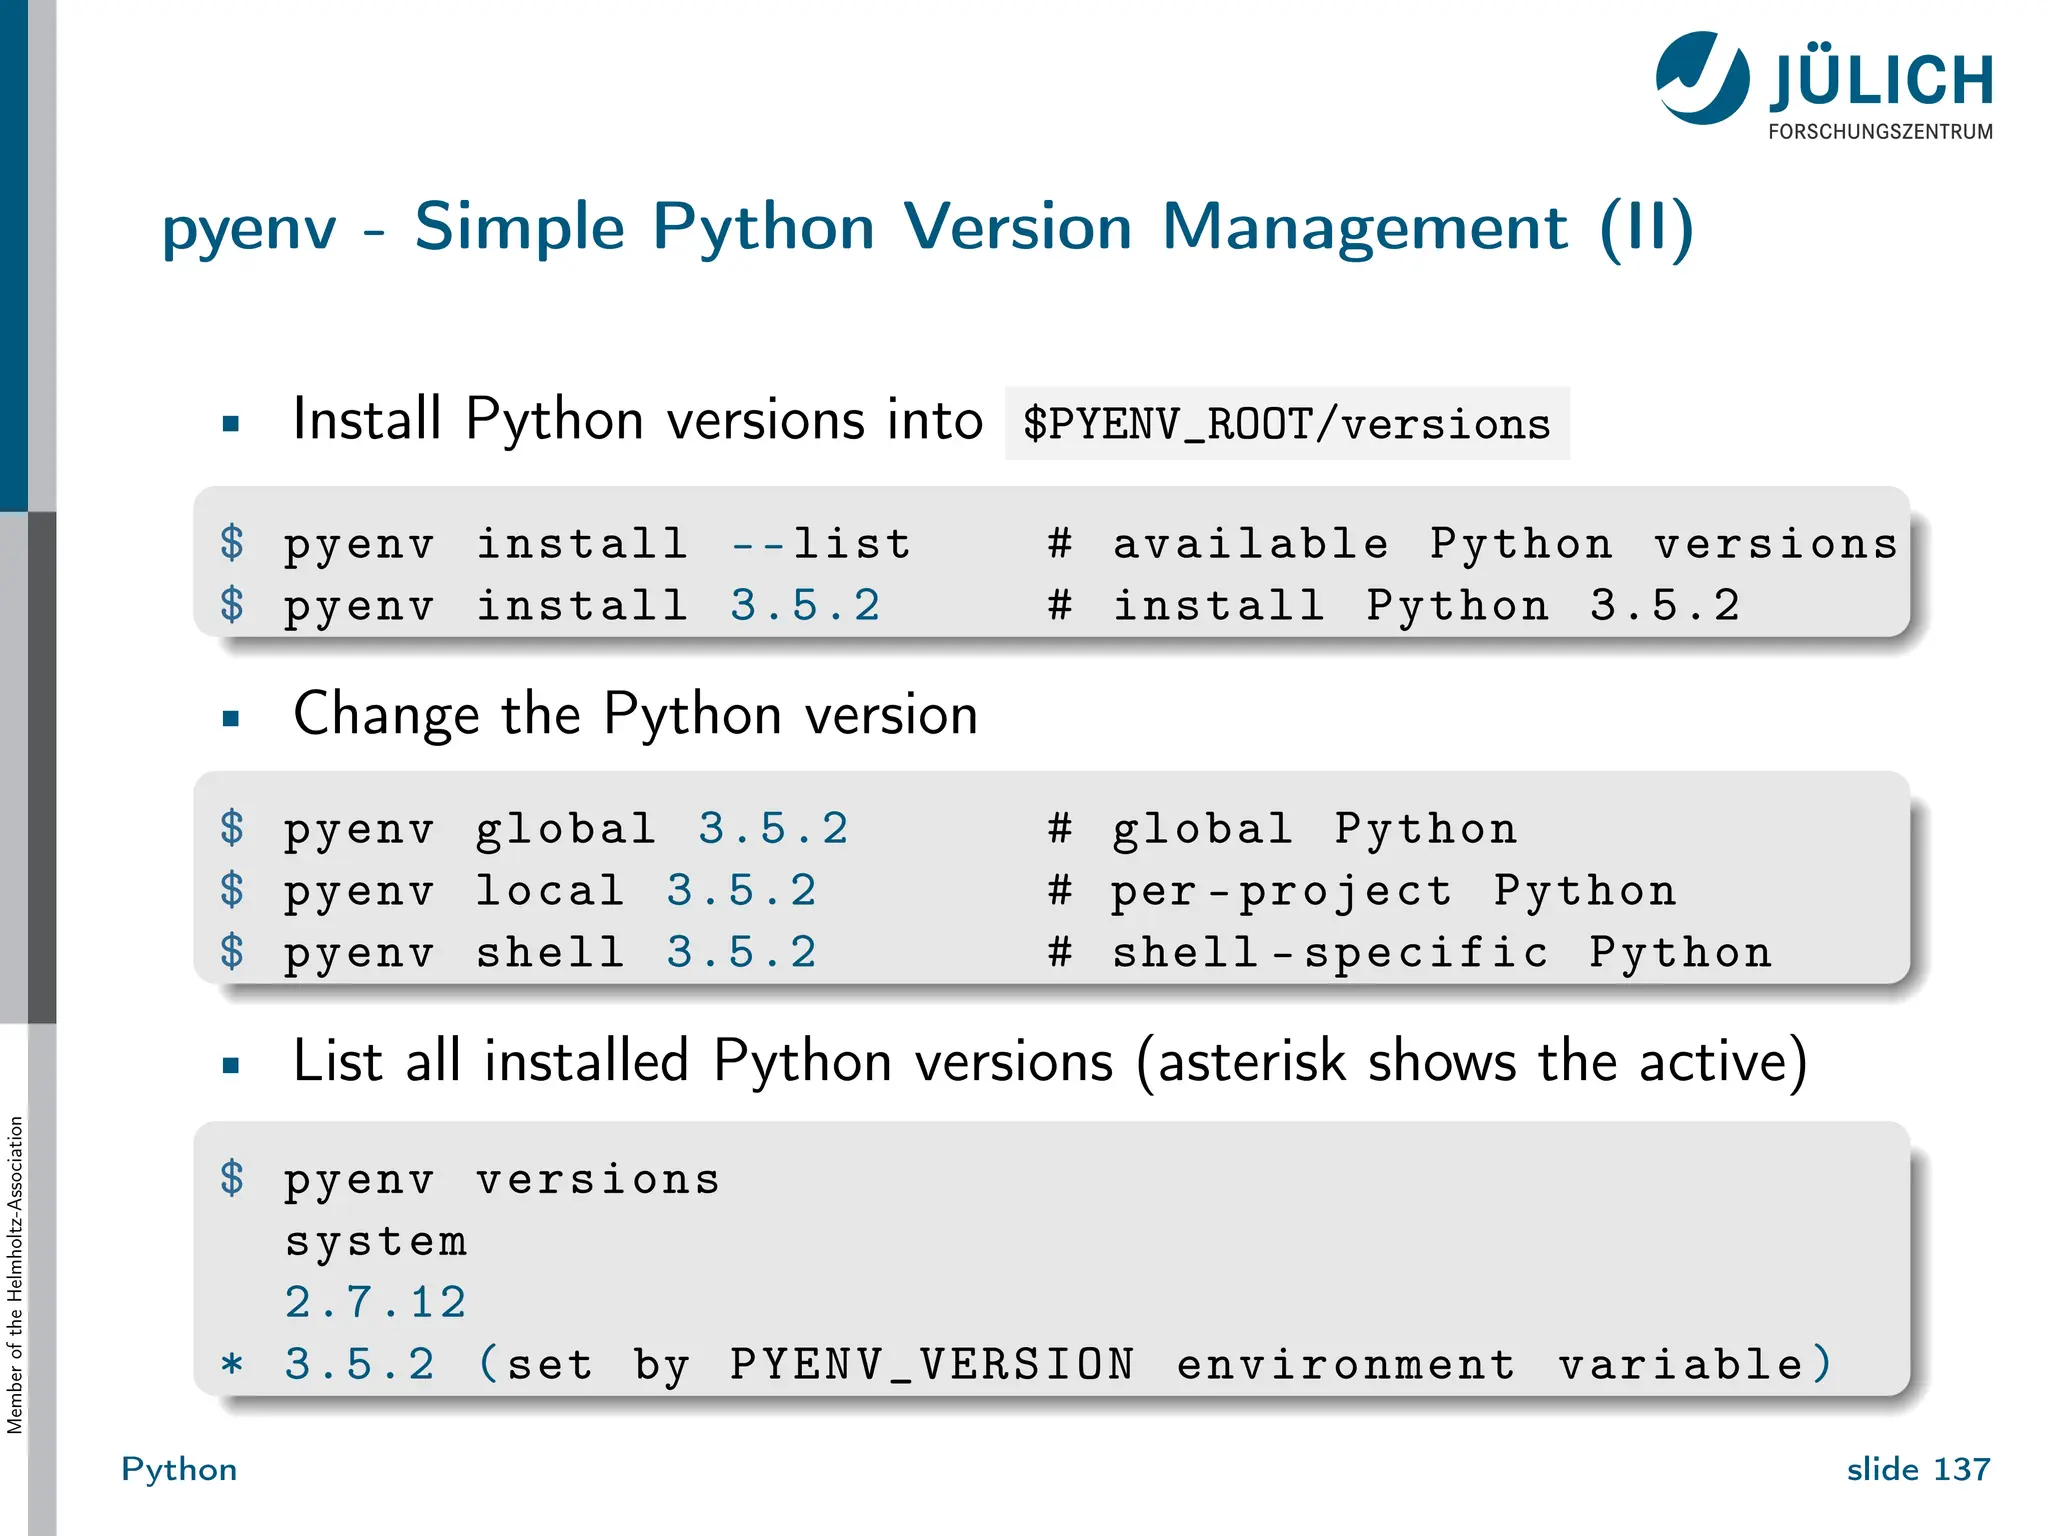The image size is (2048, 1536).
Task: Click the footer label 'Python'
Action: pos(179,1470)
